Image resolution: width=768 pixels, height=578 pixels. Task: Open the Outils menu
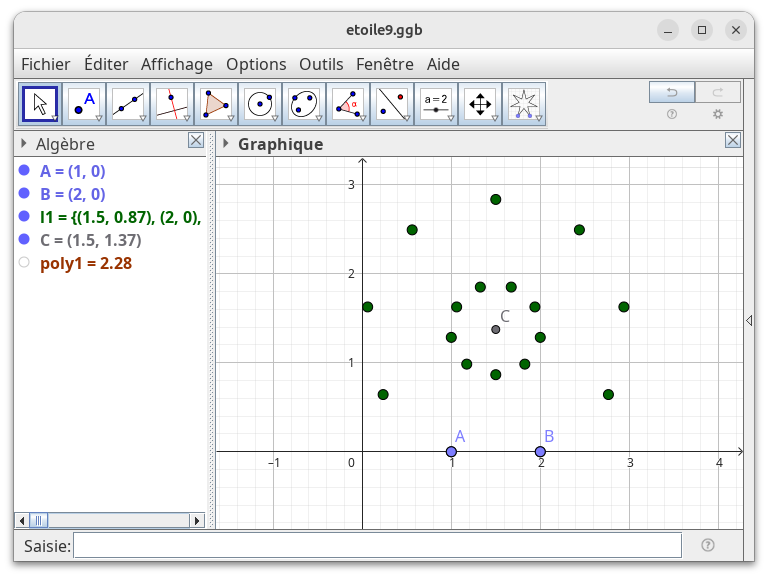click(321, 64)
